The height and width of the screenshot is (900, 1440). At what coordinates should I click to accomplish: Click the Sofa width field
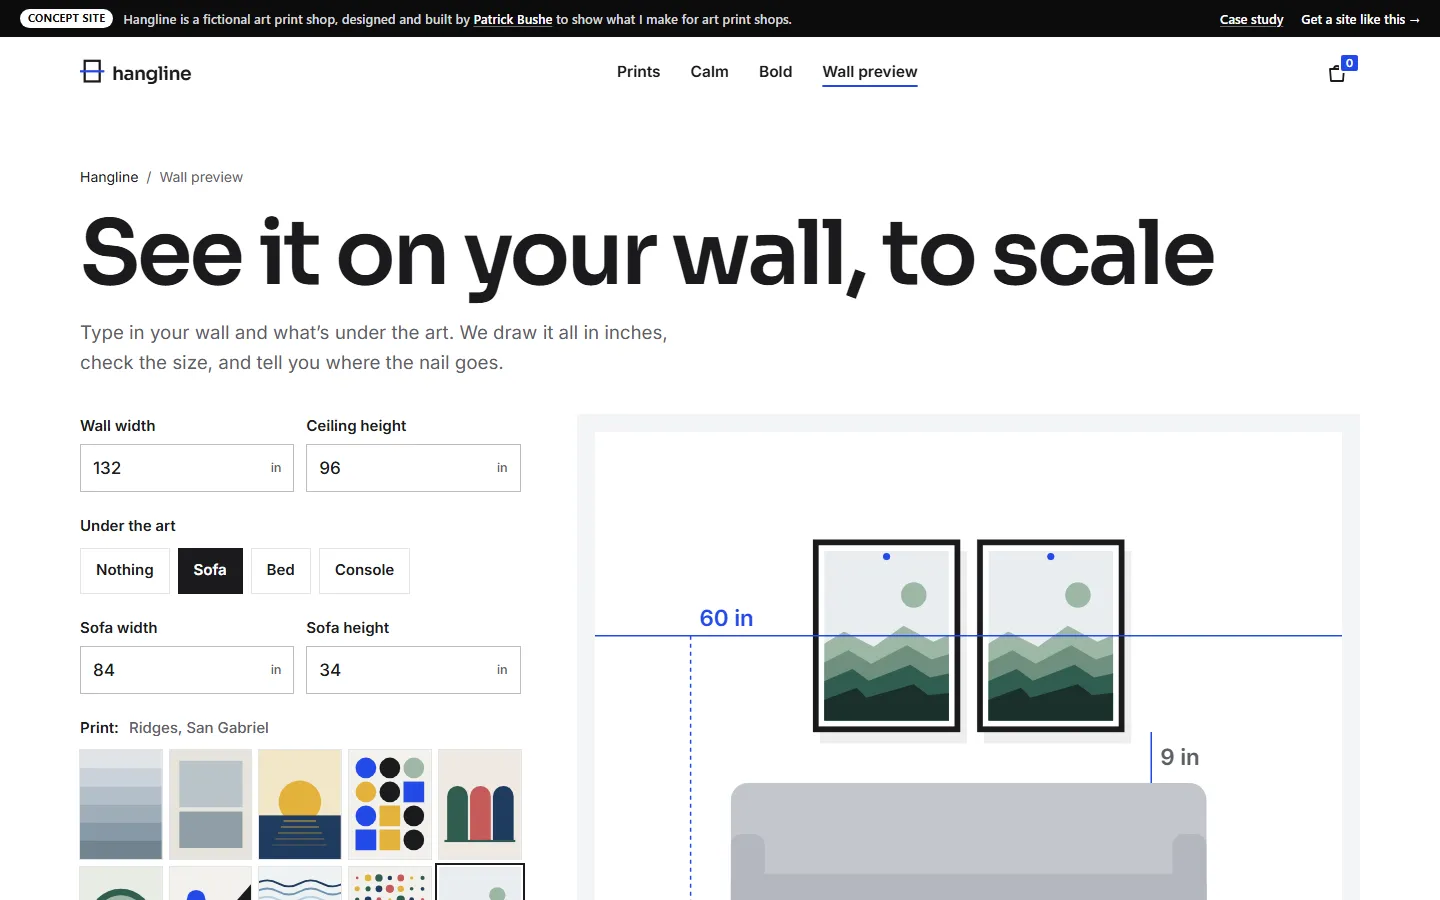(187, 670)
